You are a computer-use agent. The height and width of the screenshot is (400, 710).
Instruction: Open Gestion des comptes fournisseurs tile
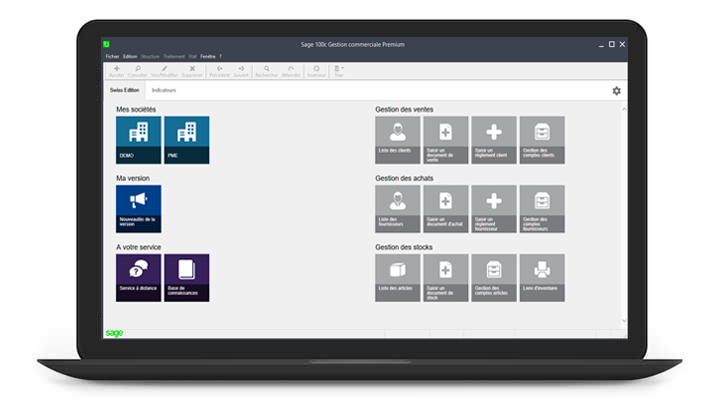[x=542, y=209]
